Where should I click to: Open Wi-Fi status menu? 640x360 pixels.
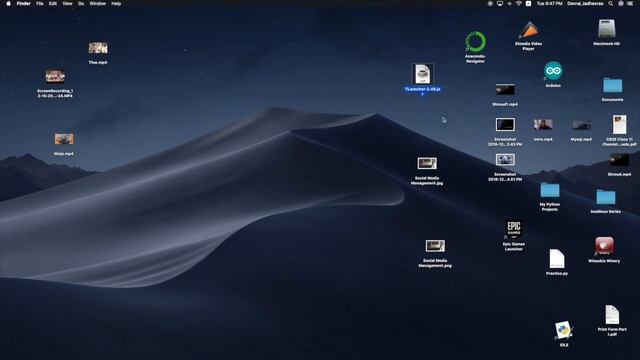pyautogui.click(x=518, y=4)
